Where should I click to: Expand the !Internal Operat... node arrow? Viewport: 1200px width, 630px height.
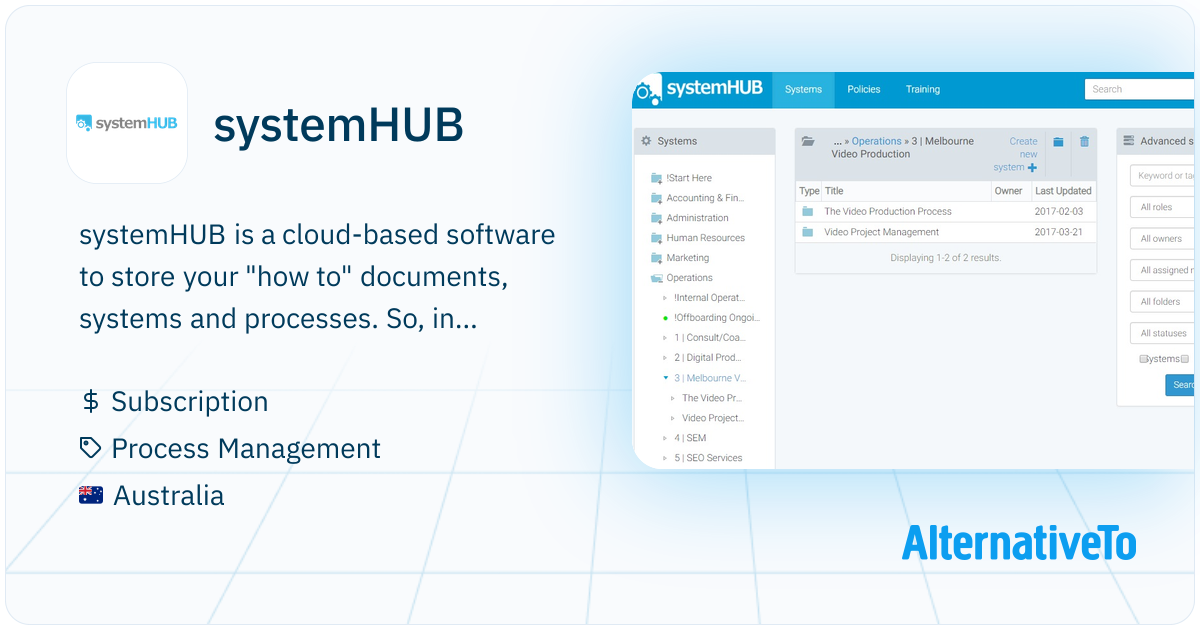[666, 298]
